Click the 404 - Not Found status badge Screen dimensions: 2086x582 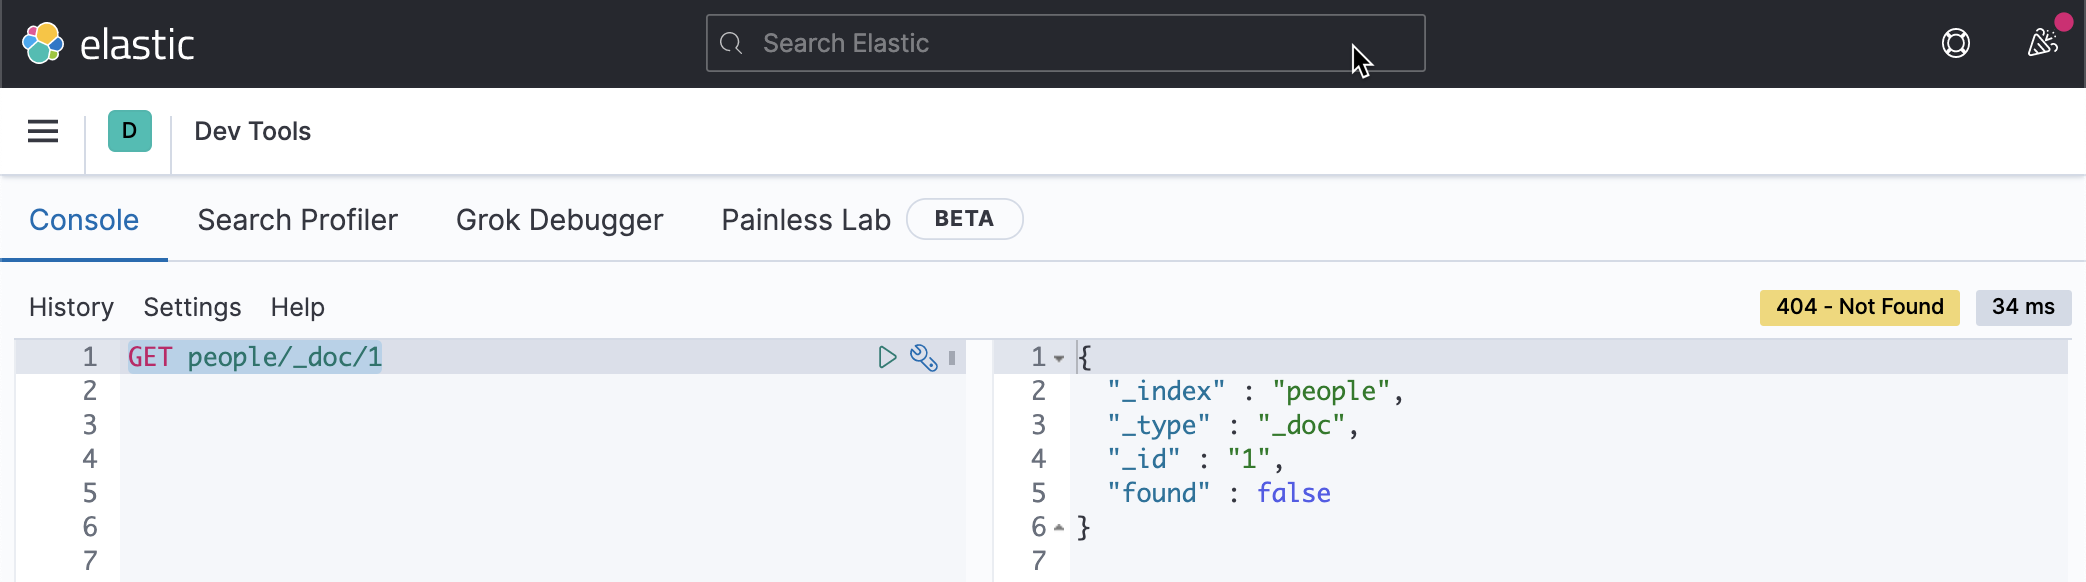(1859, 307)
